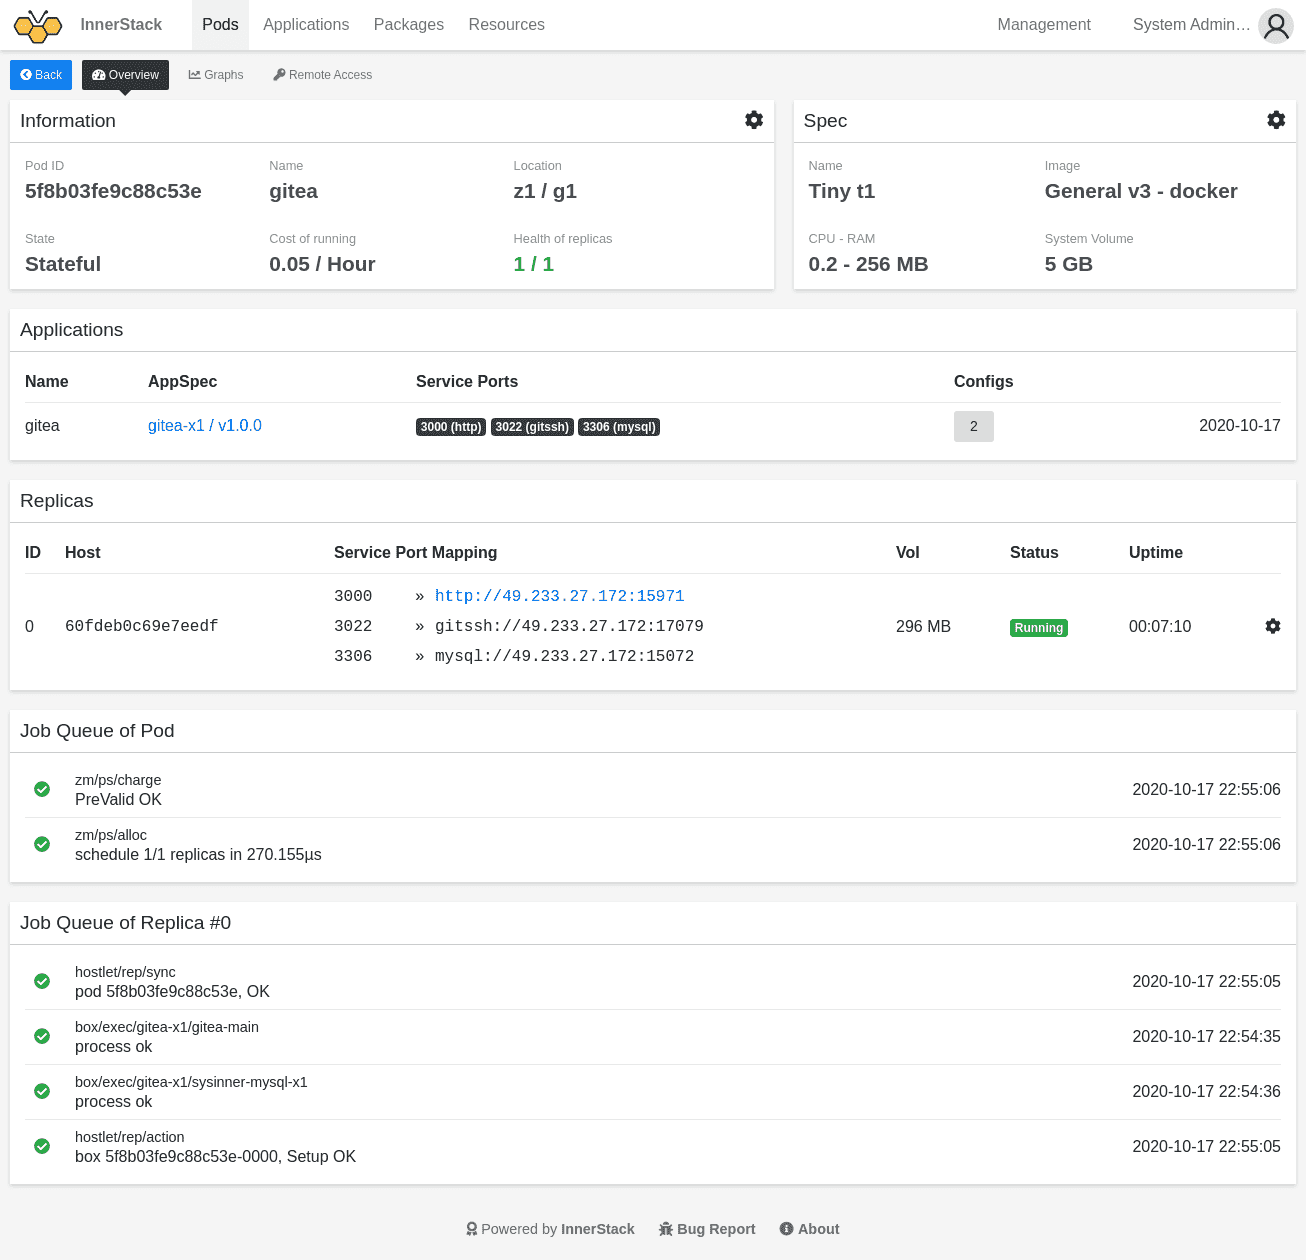The width and height of the screenshot is (1306, 1260).
Task: Click the location value z1 / g1
Action: tap(545, 191)
